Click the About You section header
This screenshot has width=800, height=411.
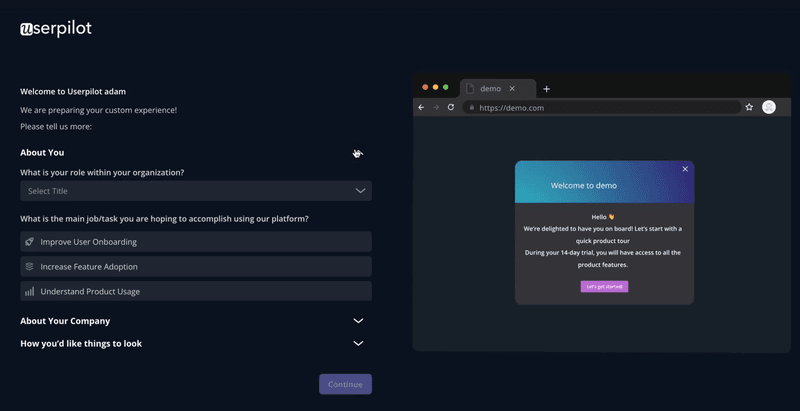42,152
